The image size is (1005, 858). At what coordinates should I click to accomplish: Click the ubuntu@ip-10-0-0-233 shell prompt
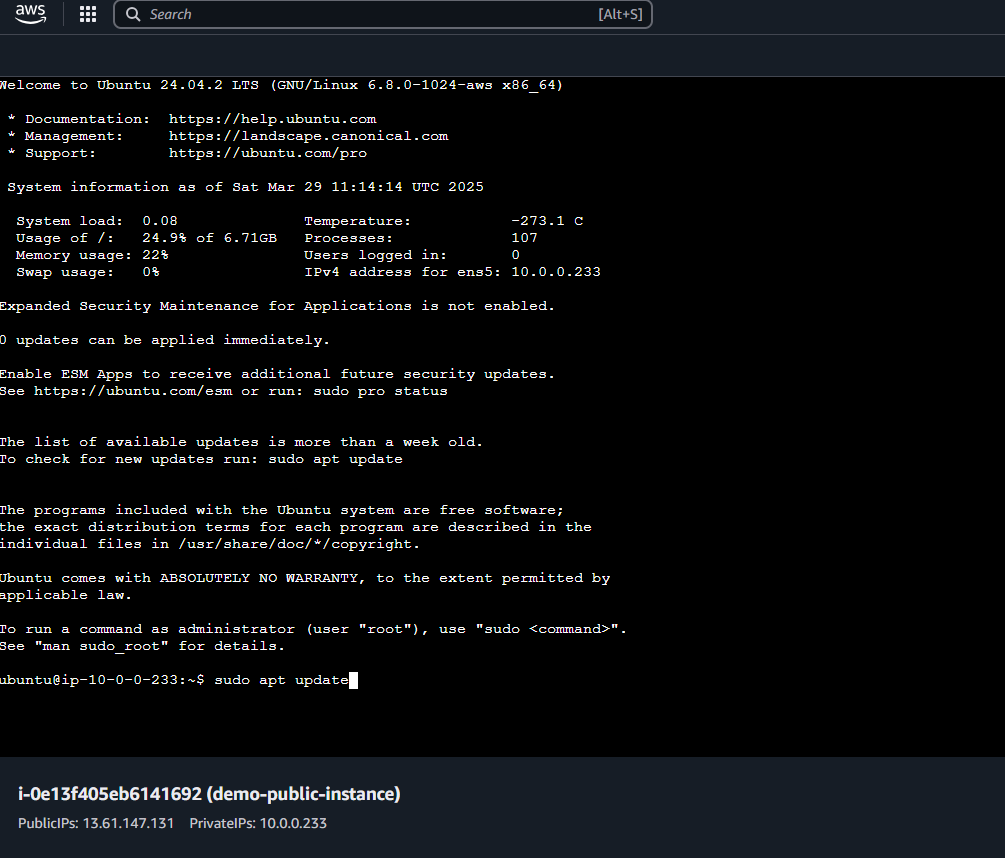coord(102,680)
